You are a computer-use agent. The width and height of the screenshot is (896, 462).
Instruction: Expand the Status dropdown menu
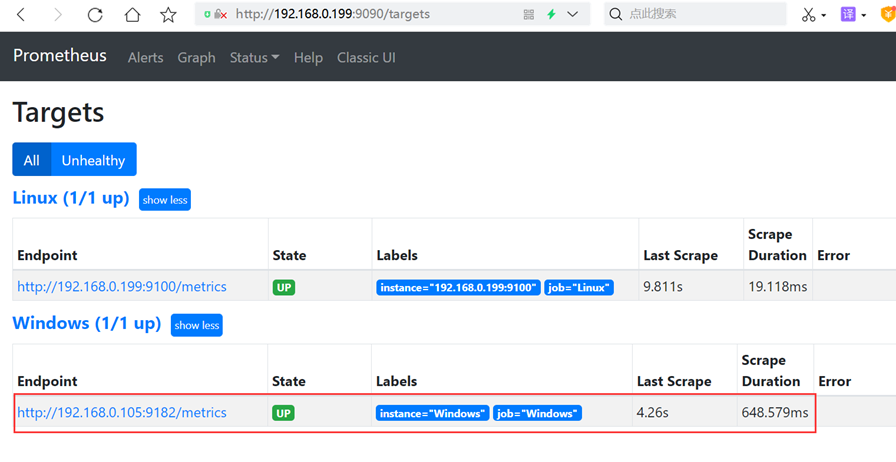(x=254, y=58)
